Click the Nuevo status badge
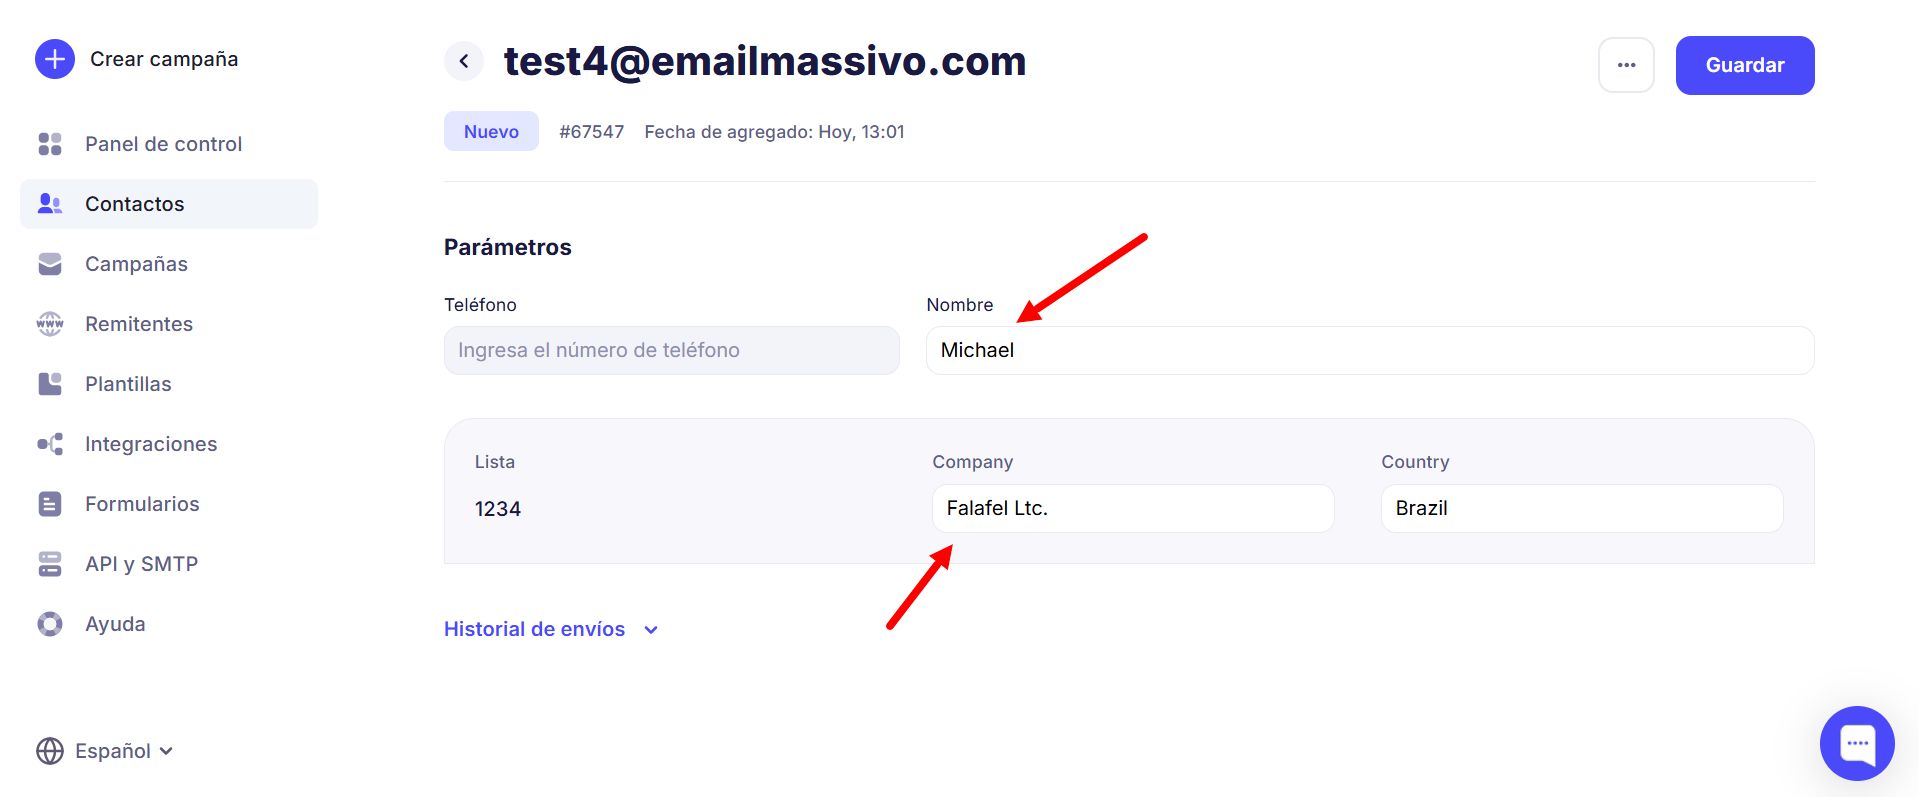The width and height of the screenshot is (1919, 797). 491,131
